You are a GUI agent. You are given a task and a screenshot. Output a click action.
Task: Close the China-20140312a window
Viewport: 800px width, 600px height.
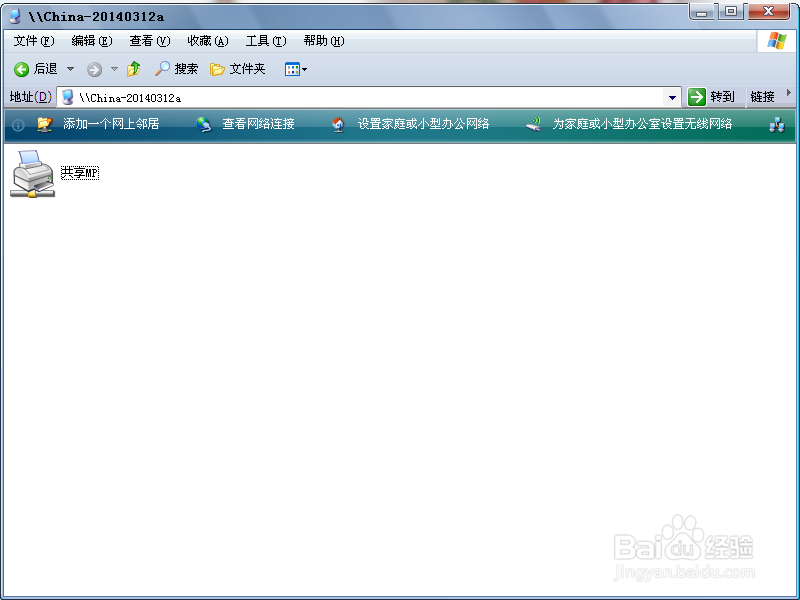point(768,12)
